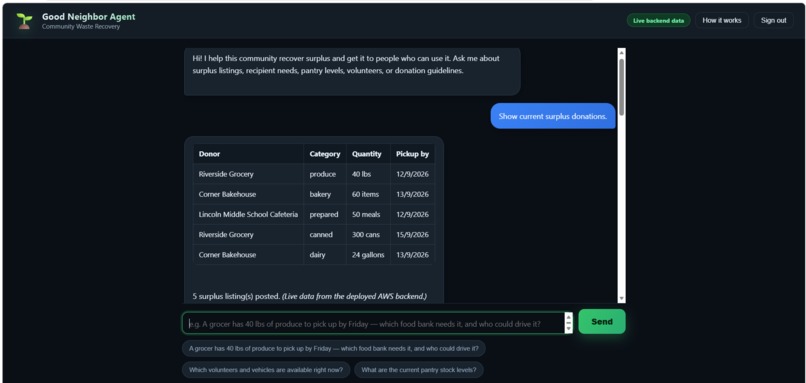Click the assistant's greeting message bubble

pos(352,71)
